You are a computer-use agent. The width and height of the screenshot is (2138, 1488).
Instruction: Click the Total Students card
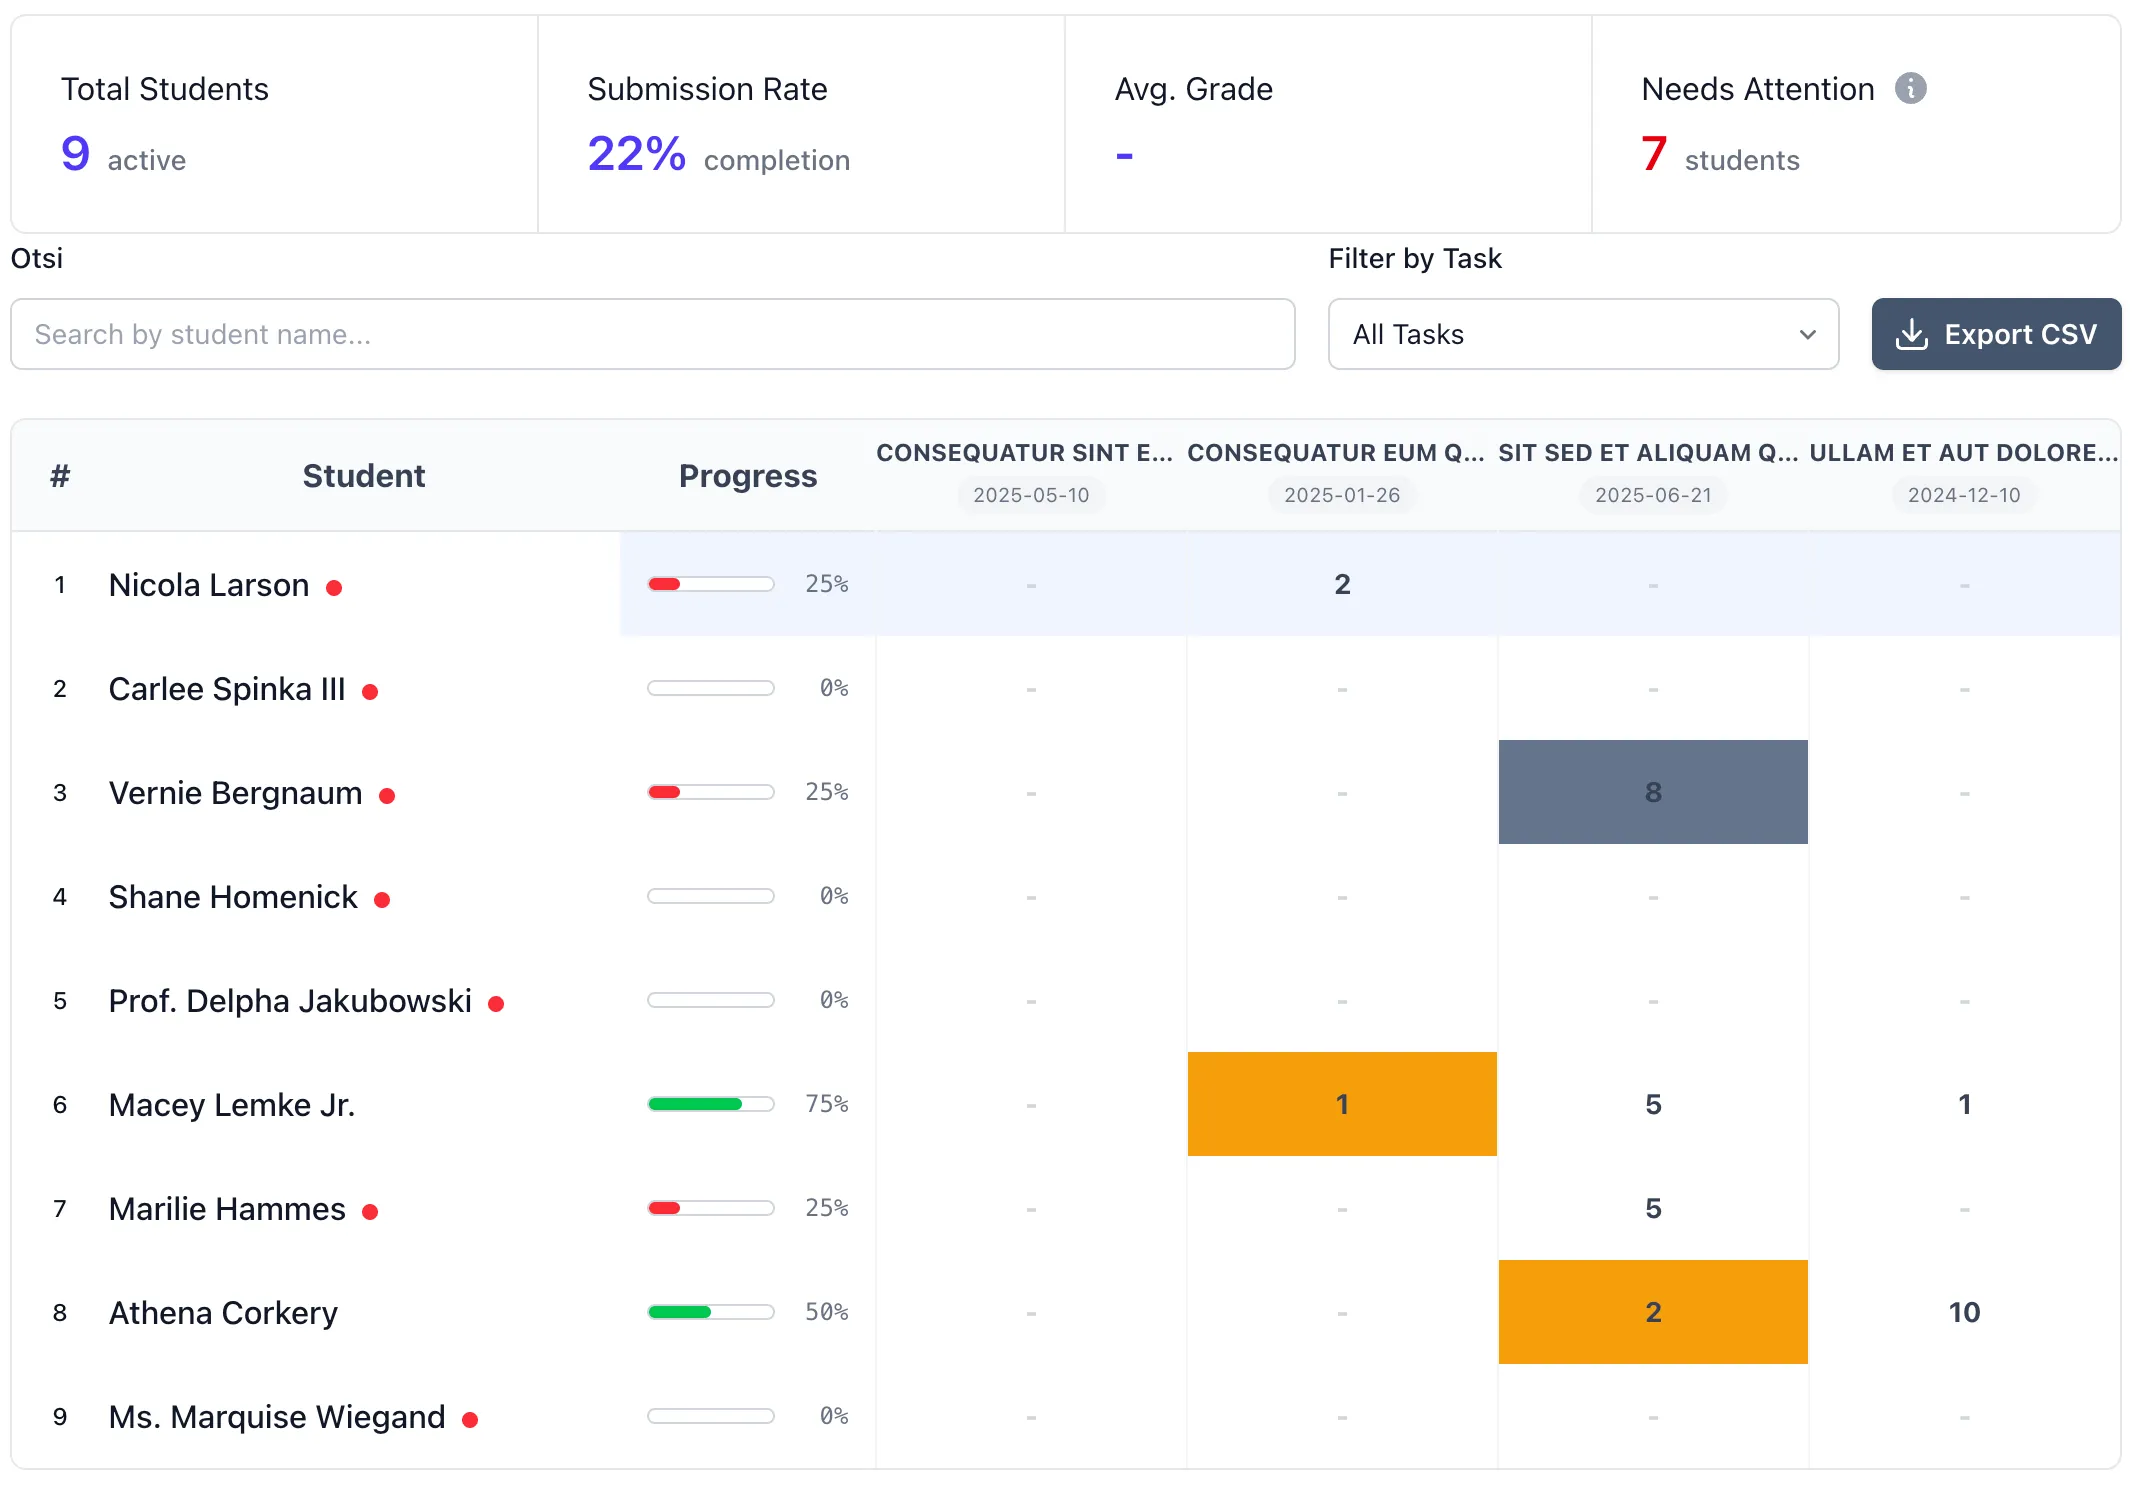275,124
